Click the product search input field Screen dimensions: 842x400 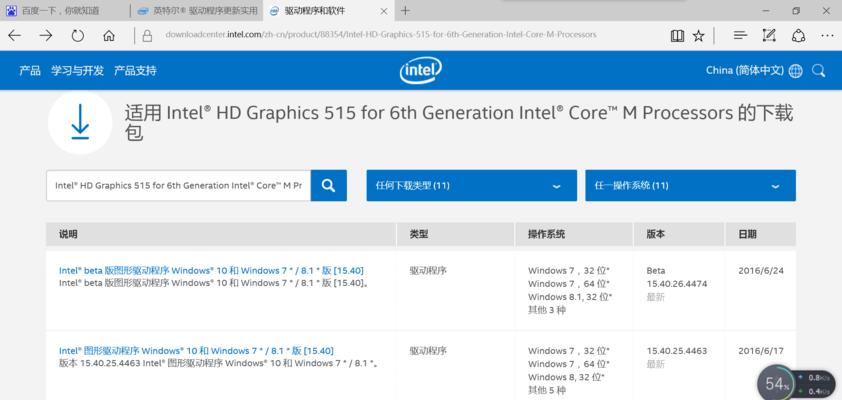click(178, 186)
